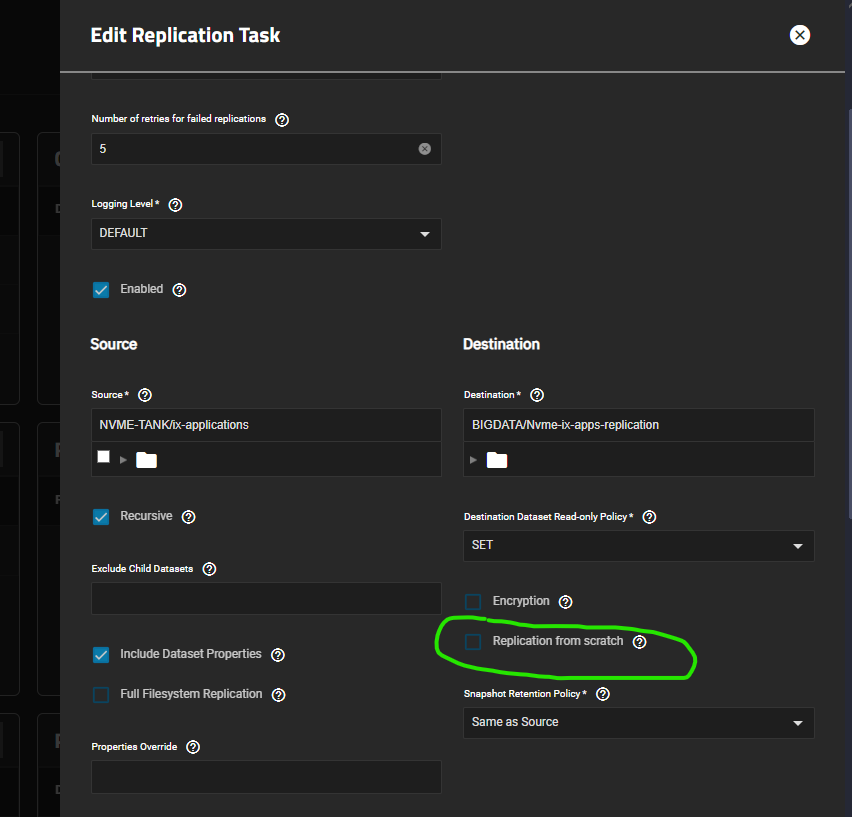The image size is (852, 817).
Task: Tick the Encryption checkbox
Action: [x=474, y=602]
